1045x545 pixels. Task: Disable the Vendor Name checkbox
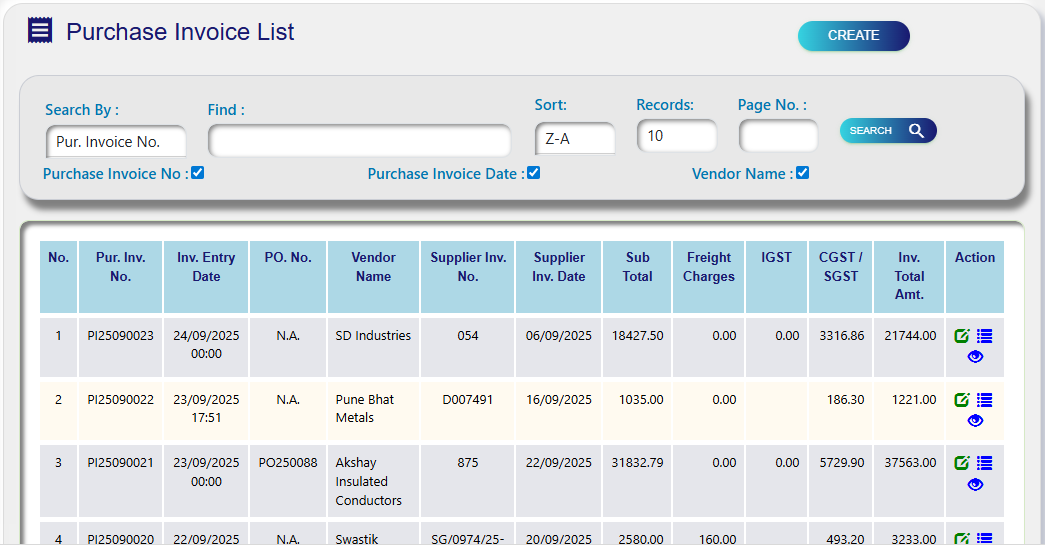[x=802, y=173]
